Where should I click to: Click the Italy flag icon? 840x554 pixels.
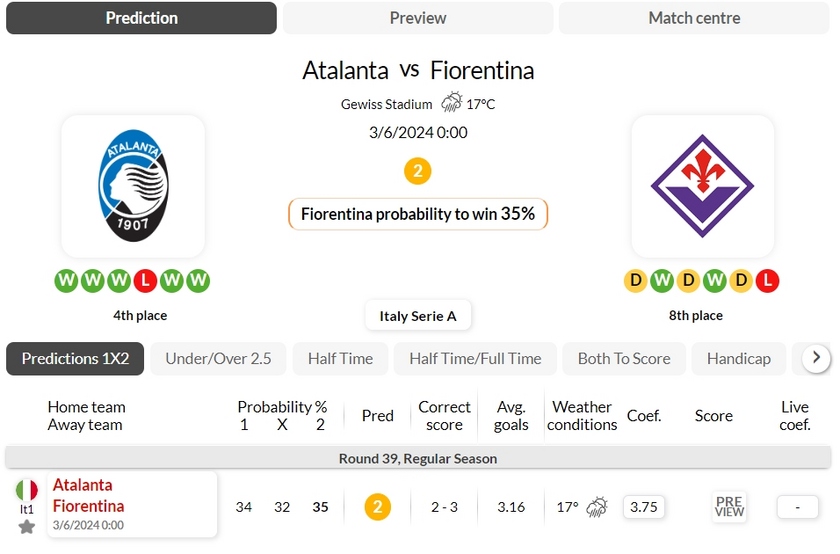tap(26, 490)
